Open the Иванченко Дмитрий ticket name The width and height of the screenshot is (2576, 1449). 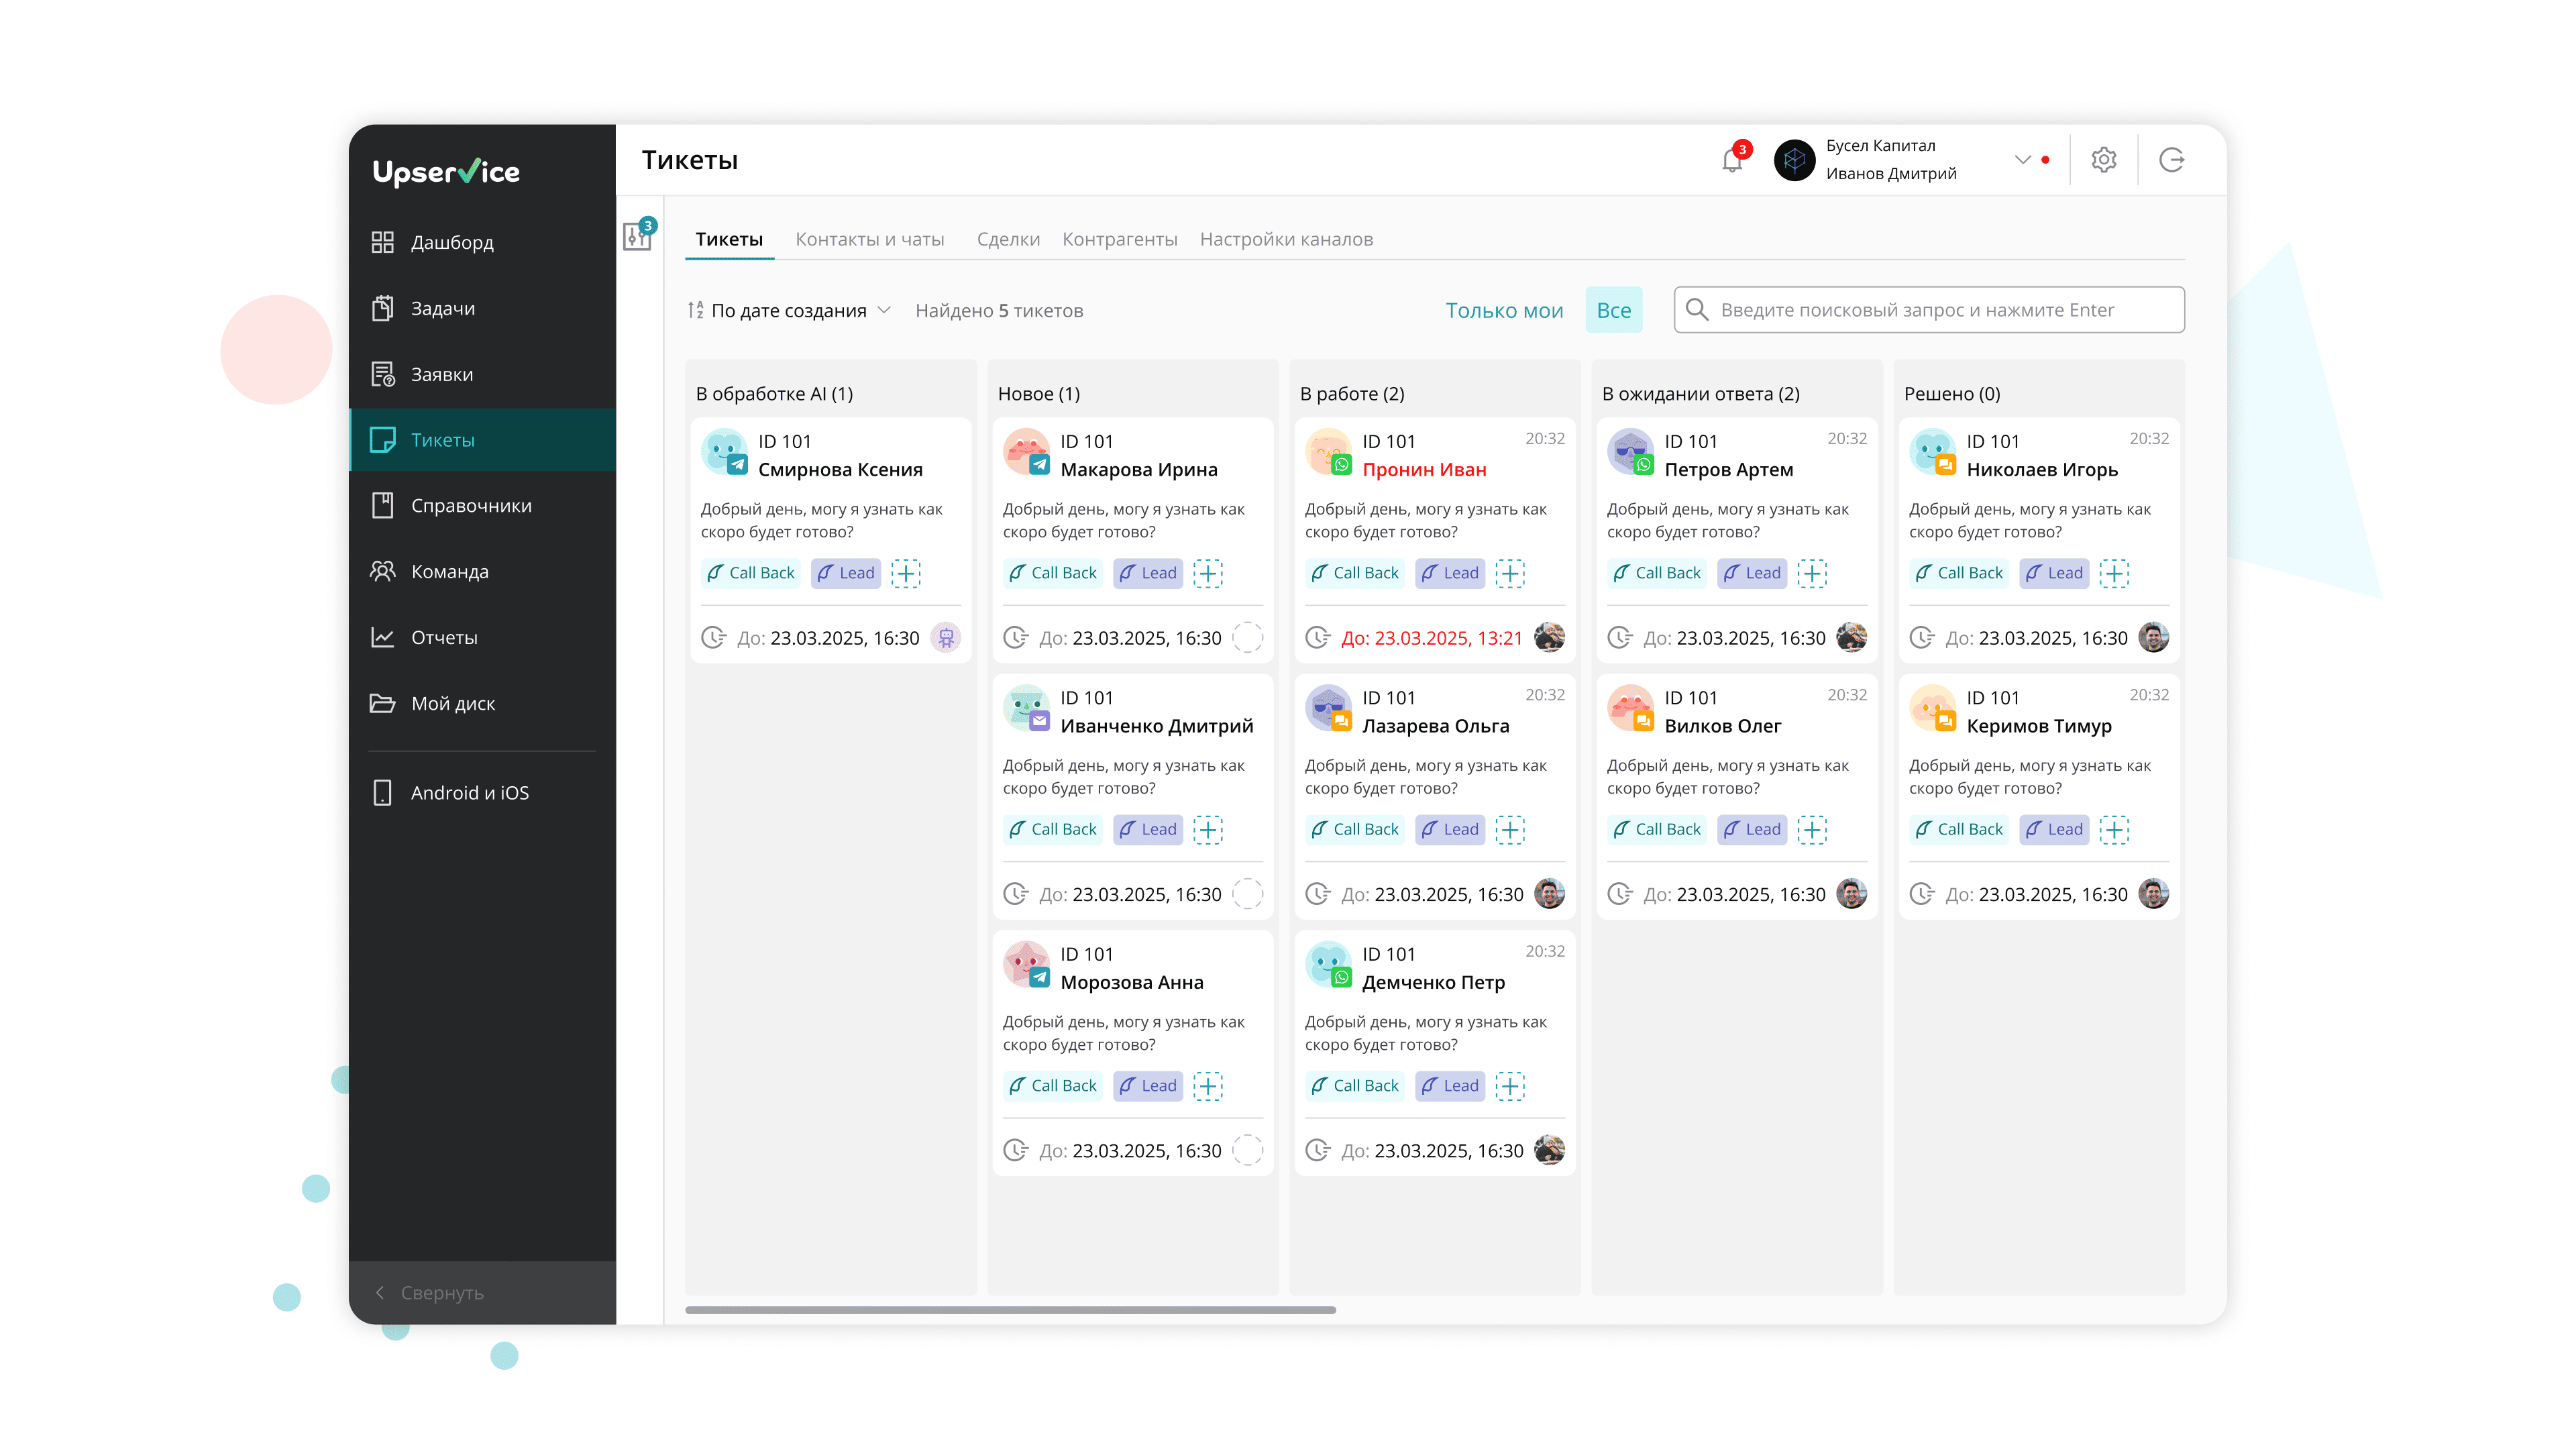[1156, 726]
